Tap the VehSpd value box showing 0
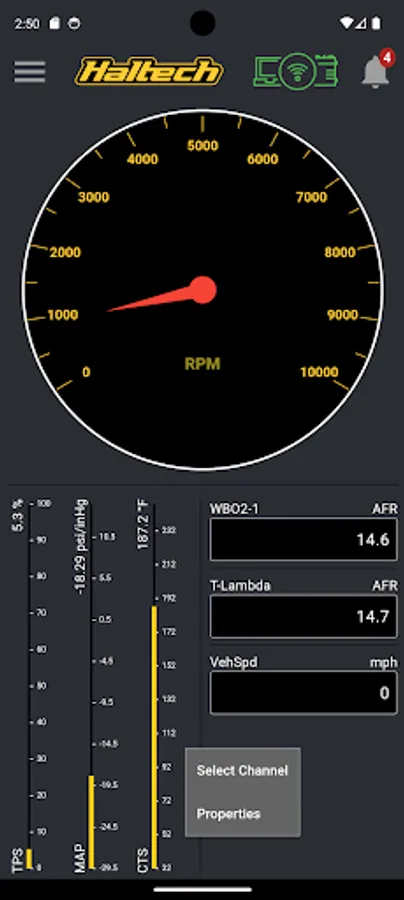 point(303,693)
